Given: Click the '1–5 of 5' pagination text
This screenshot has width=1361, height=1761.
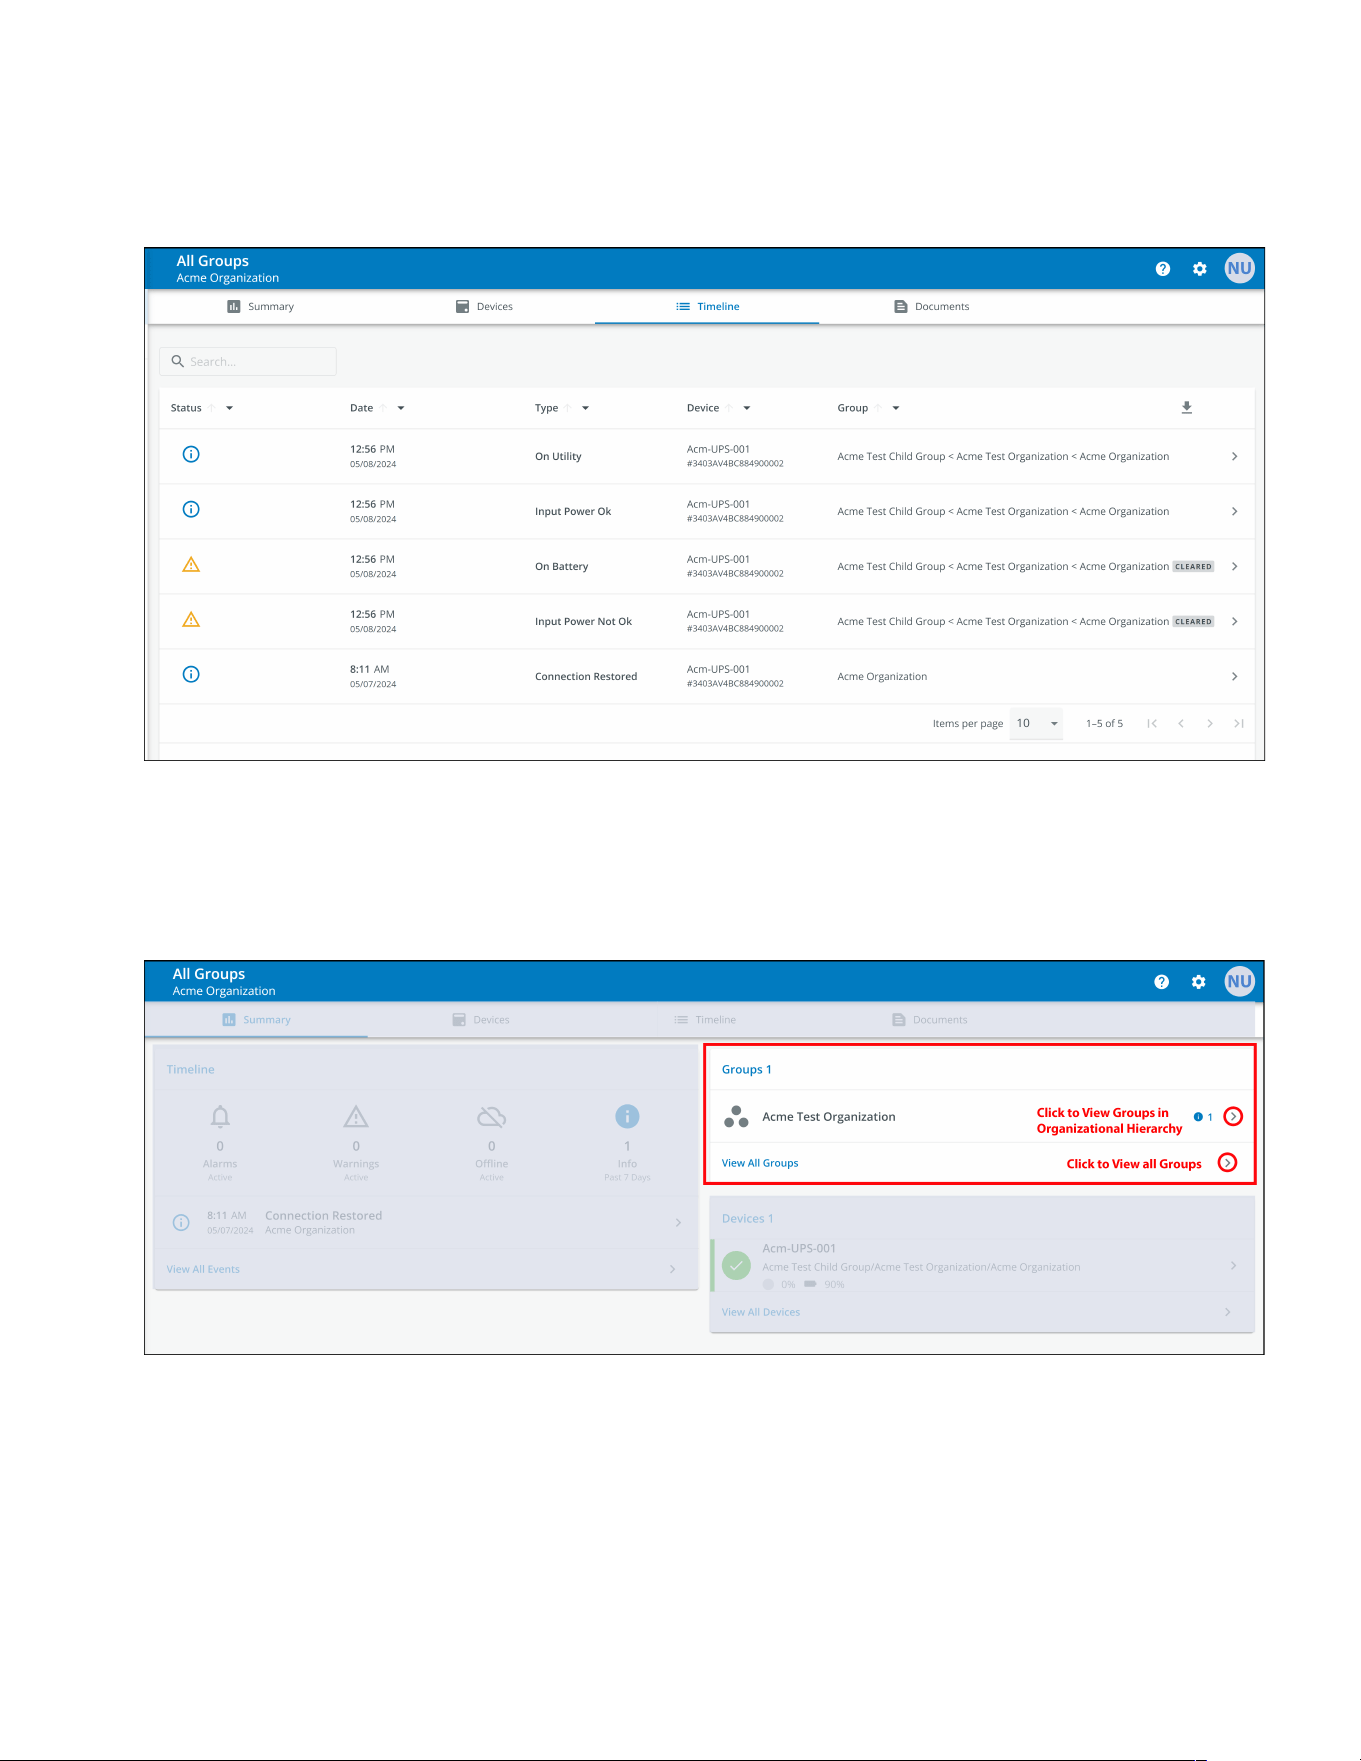Looking at the screenshot, I should 1104,723.
